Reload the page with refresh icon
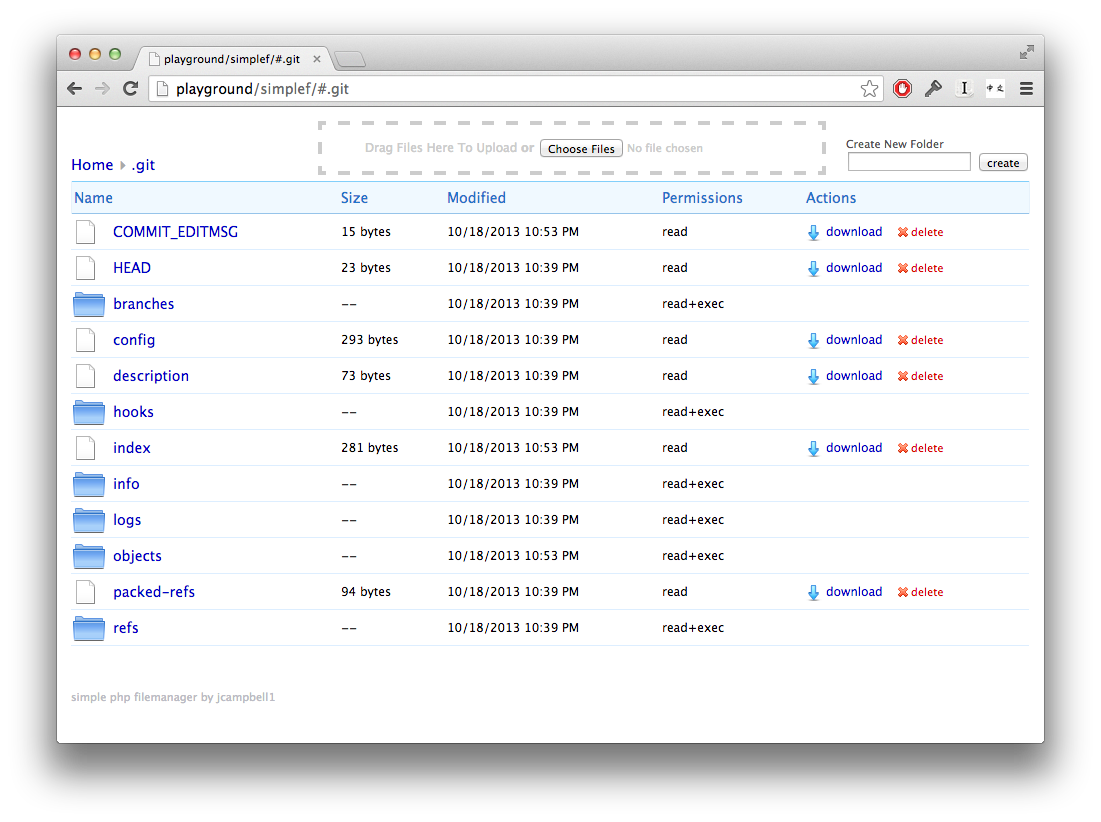The width and height of the screenshot is (1101, 822). coord(131,88)
